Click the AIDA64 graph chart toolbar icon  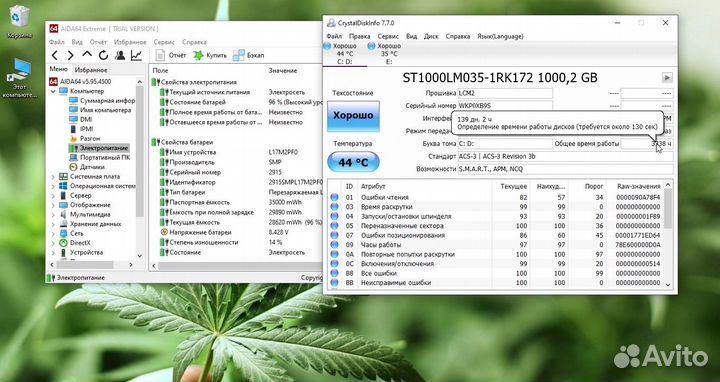coord(136,56)
